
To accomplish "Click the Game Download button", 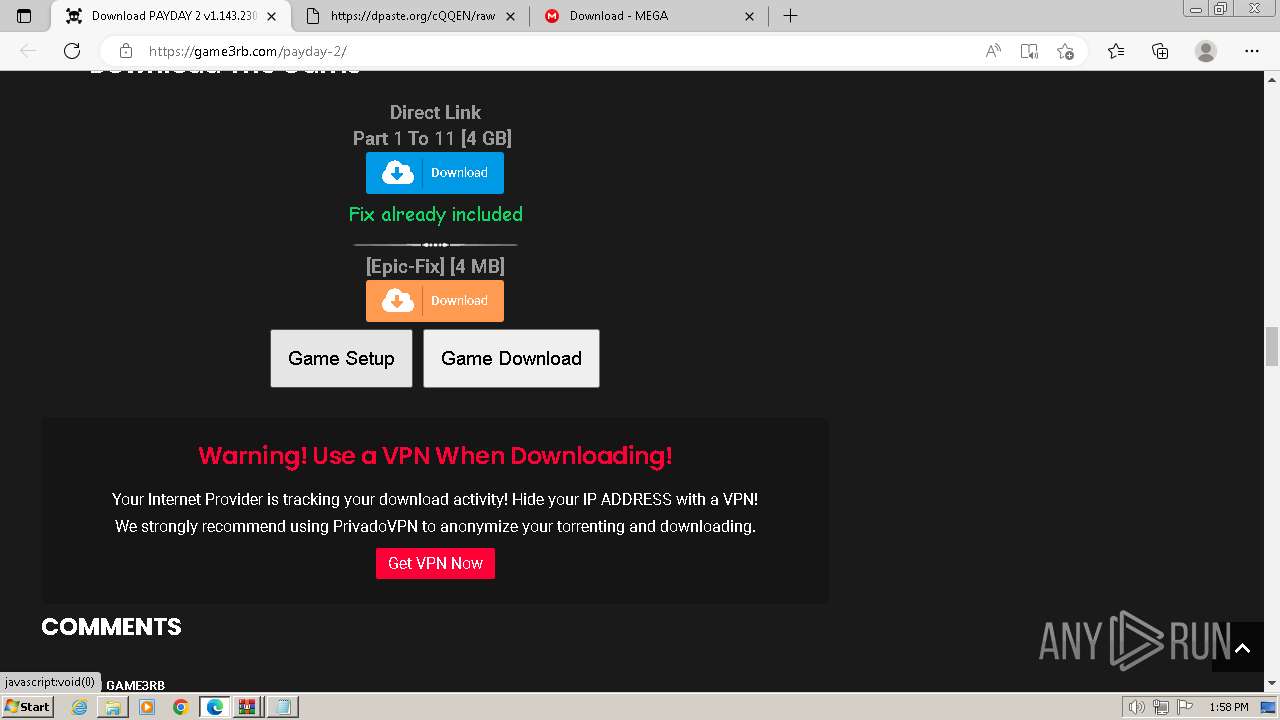I will pos(511,358).
